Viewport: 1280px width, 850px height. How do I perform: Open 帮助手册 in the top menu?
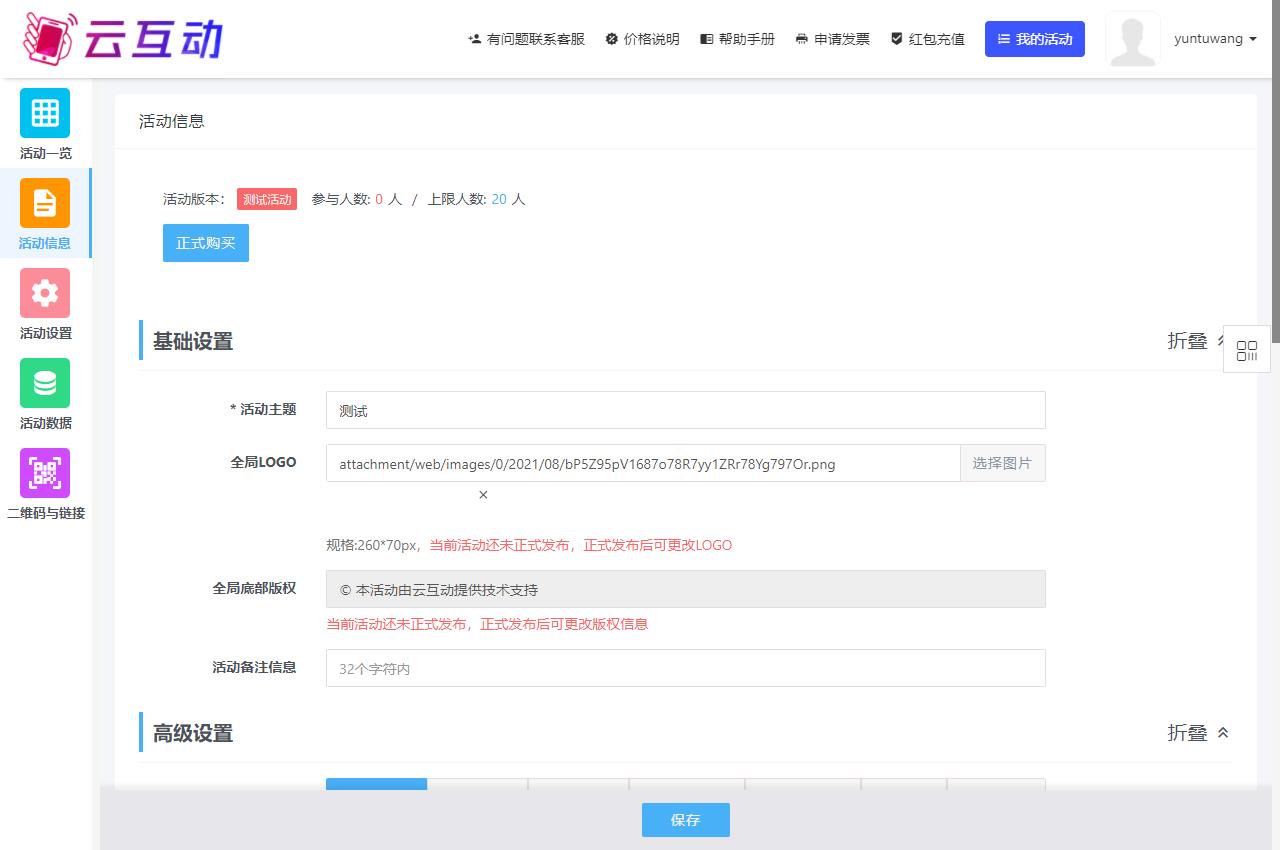pyautogui.click(x=737, y=39)
